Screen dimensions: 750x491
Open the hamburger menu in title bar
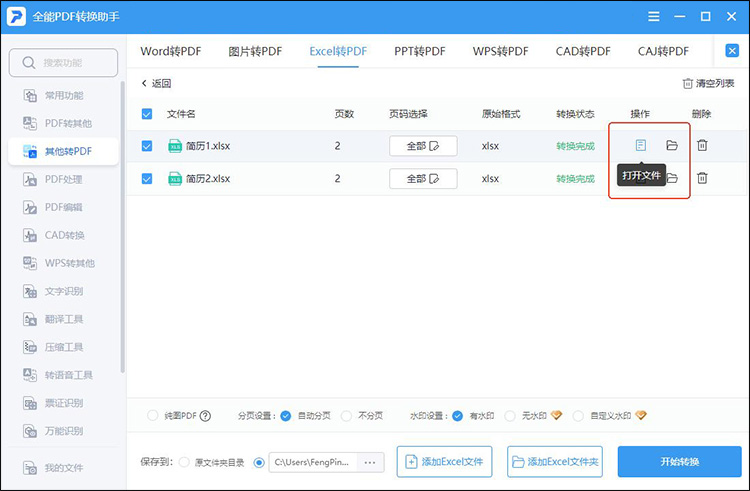point(653,17)
